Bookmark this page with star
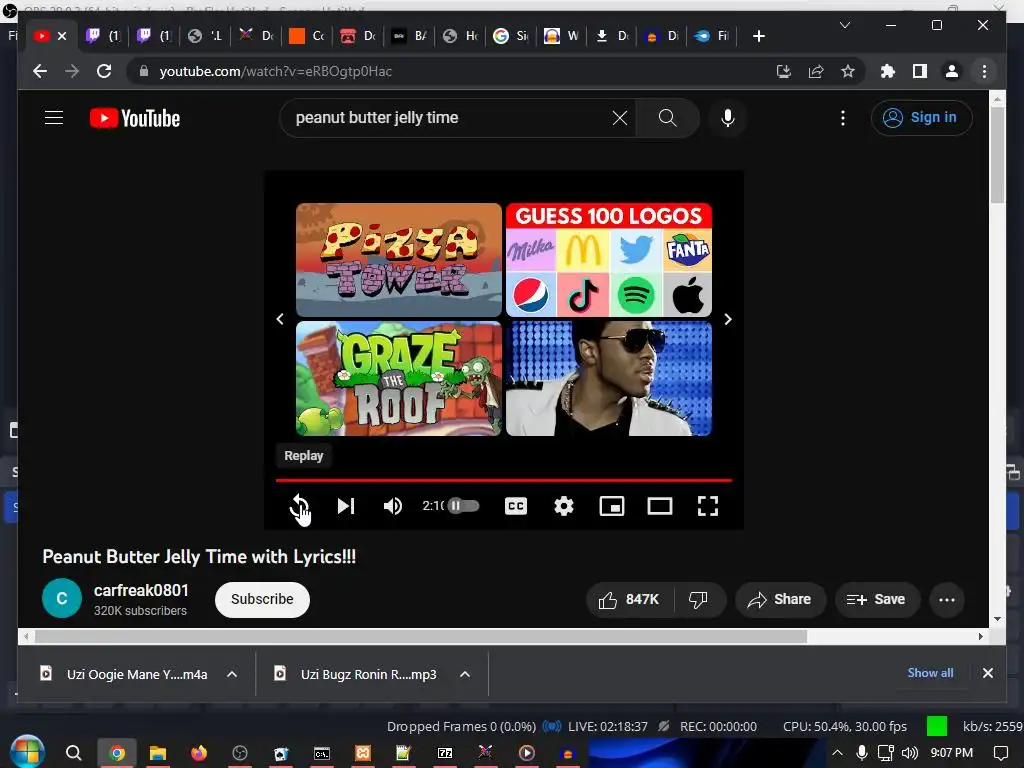This screenshot has width=1024, height=768. tap(848, 71)
